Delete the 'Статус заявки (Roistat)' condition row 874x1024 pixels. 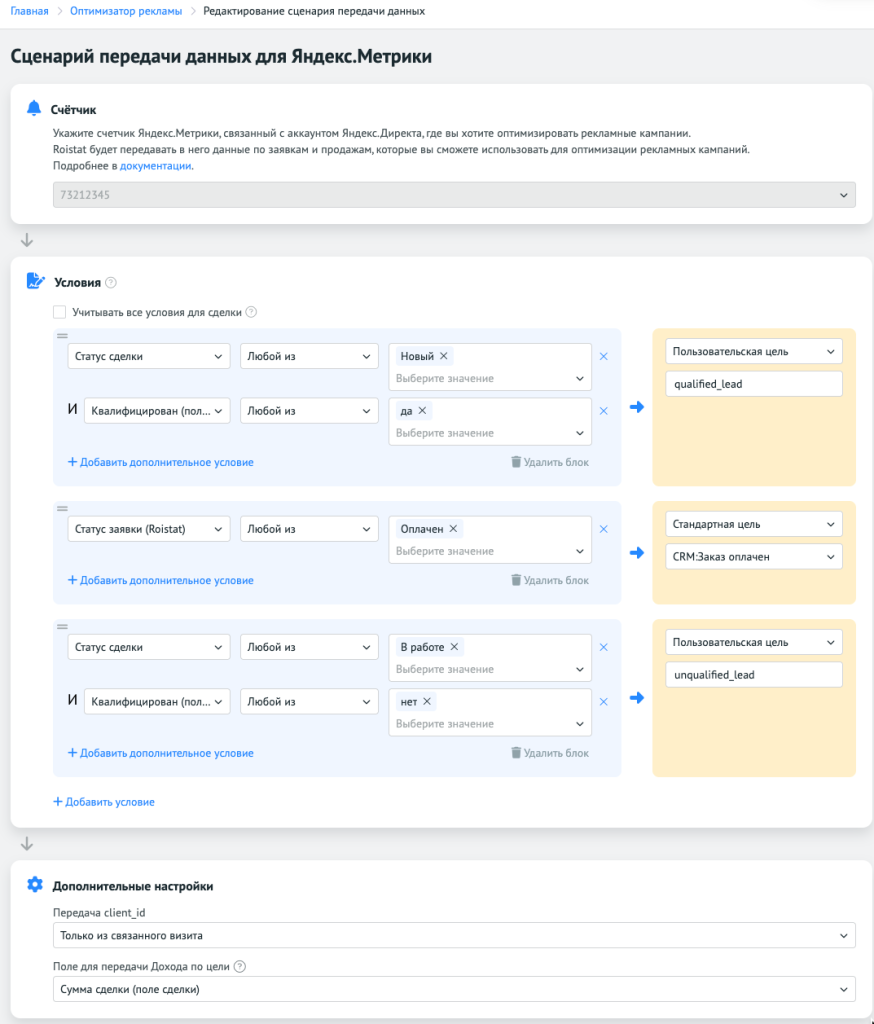point(603,529)
